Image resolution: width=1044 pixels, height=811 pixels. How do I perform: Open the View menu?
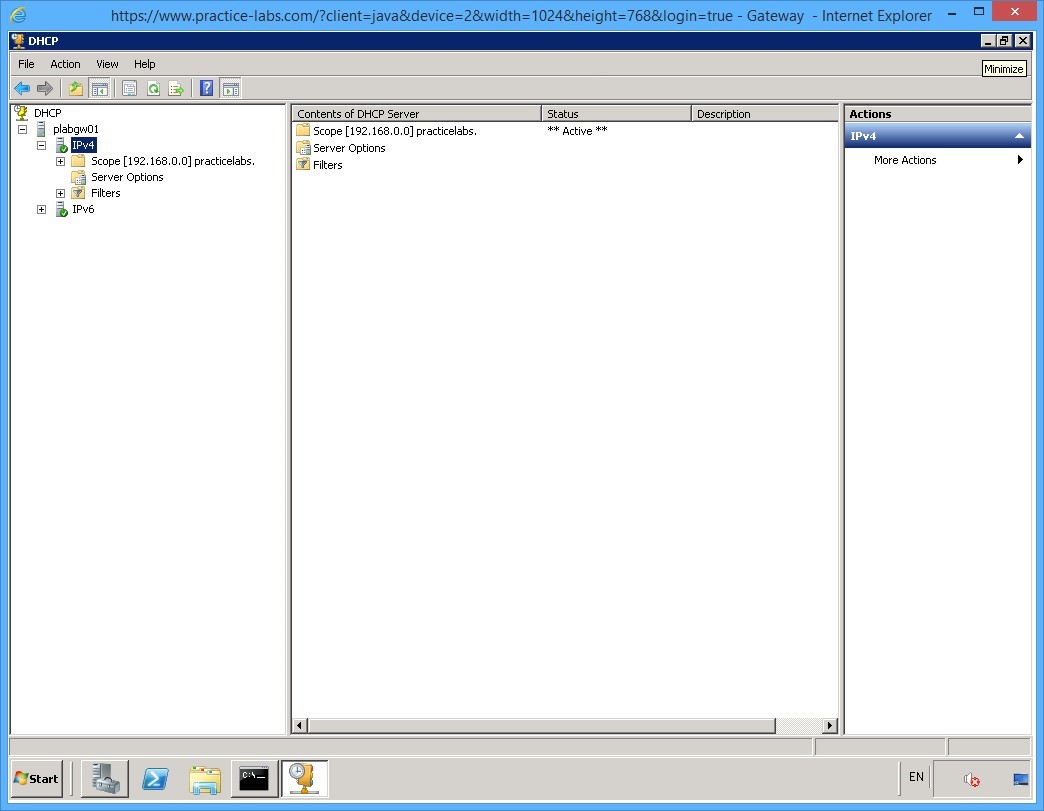(x=106, y=63)
